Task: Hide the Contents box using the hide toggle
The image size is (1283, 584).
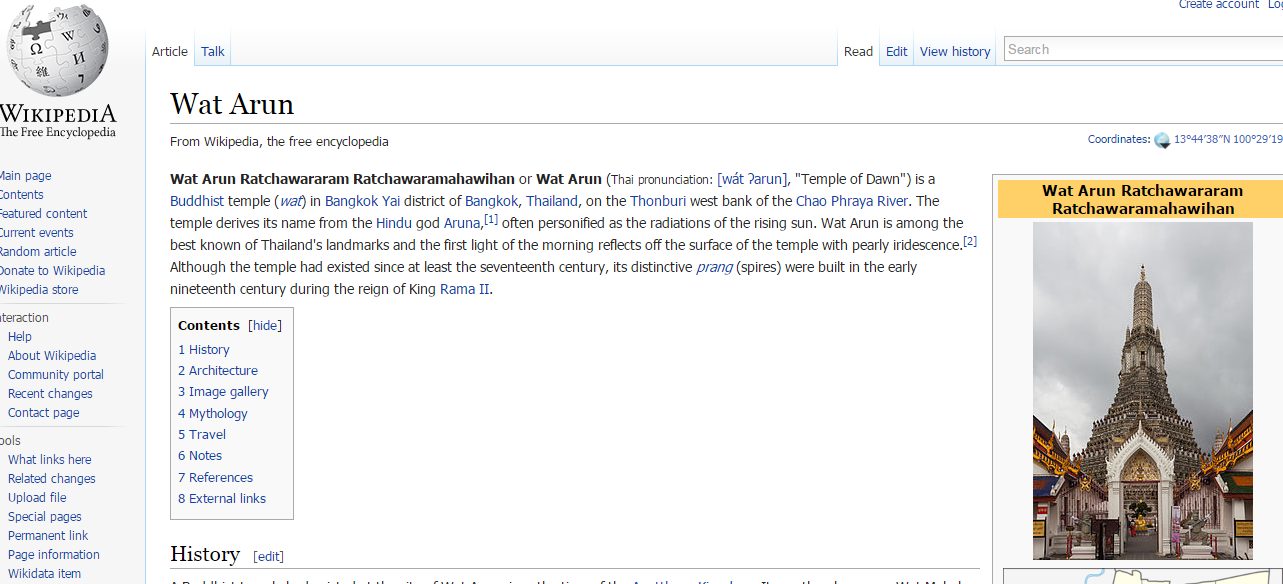Action: coord(265,326)
